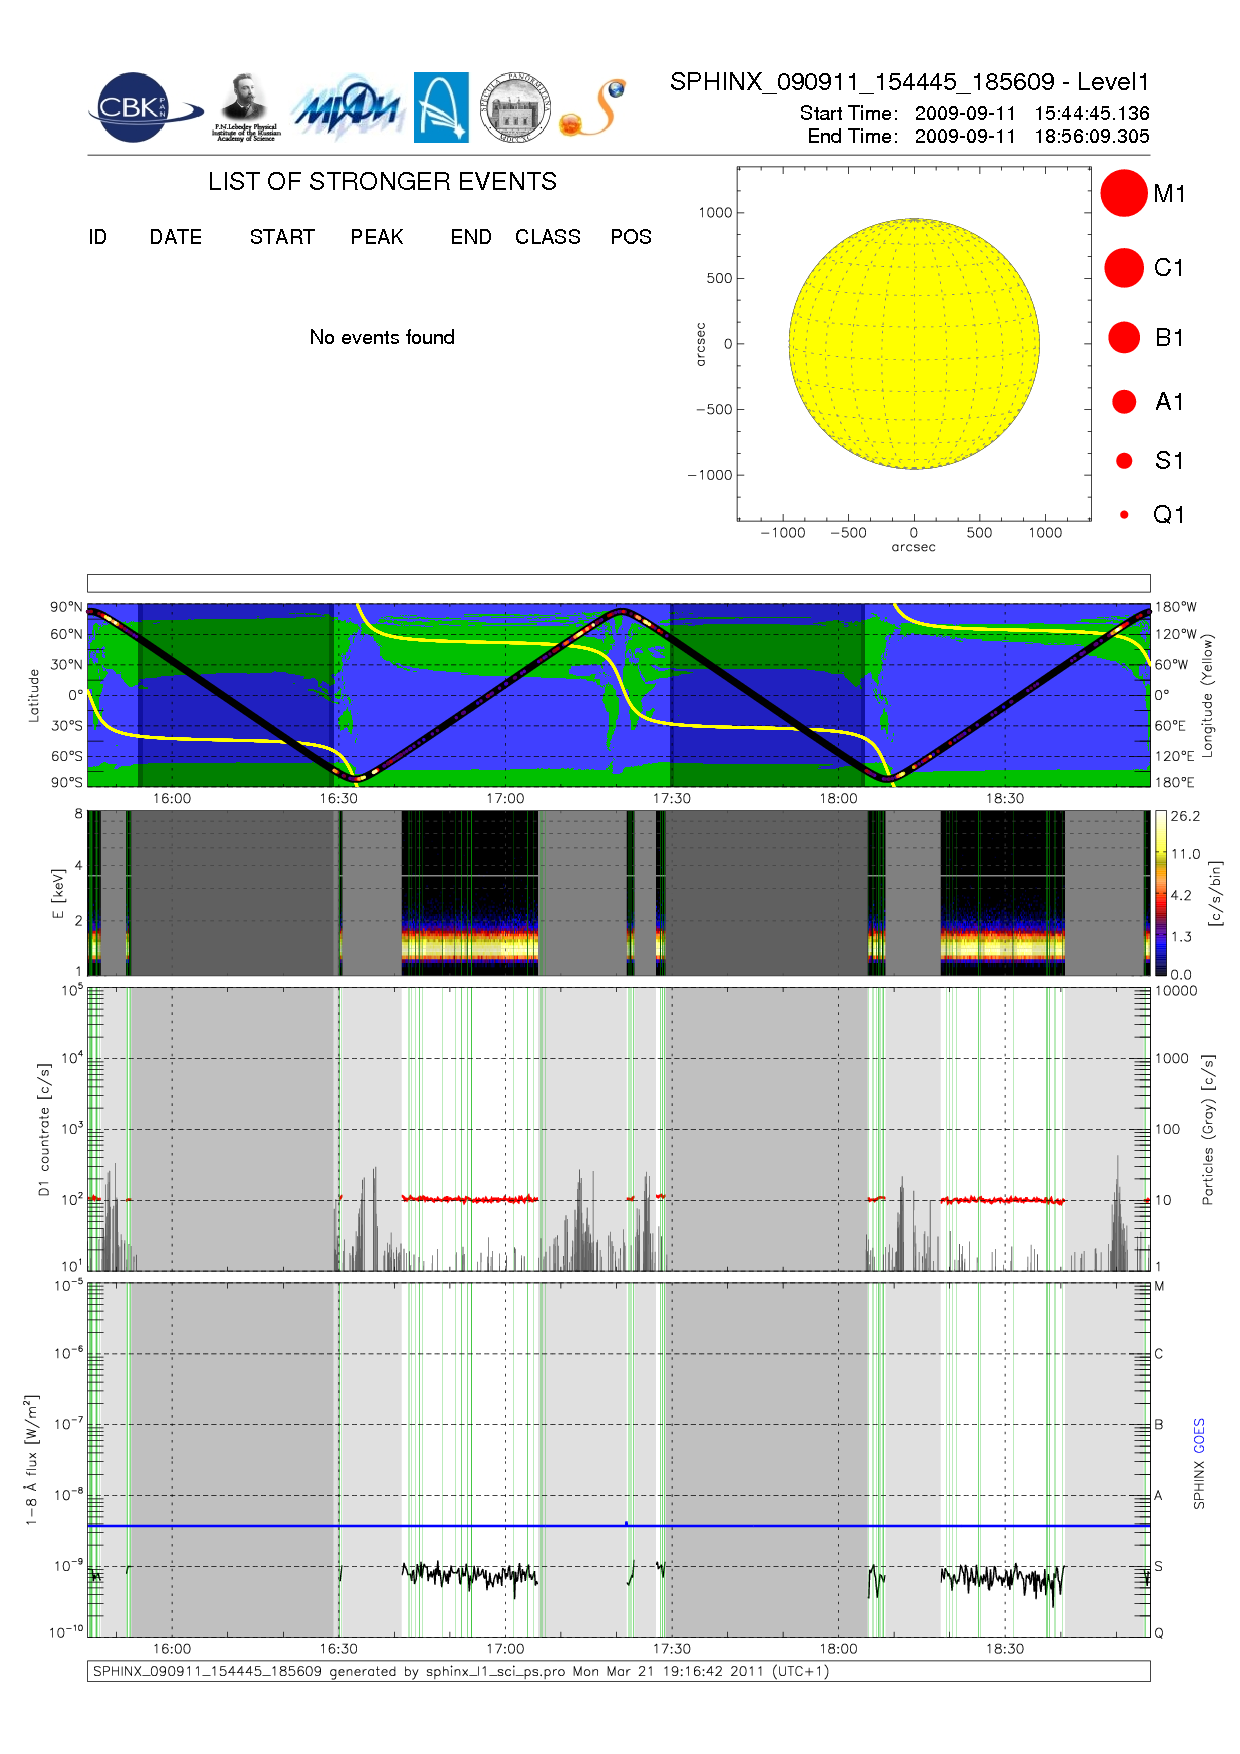The width and height of the screenshot is (1240, 1754).
Task: Click the center of the yellow solar disk
Action: 914,344
